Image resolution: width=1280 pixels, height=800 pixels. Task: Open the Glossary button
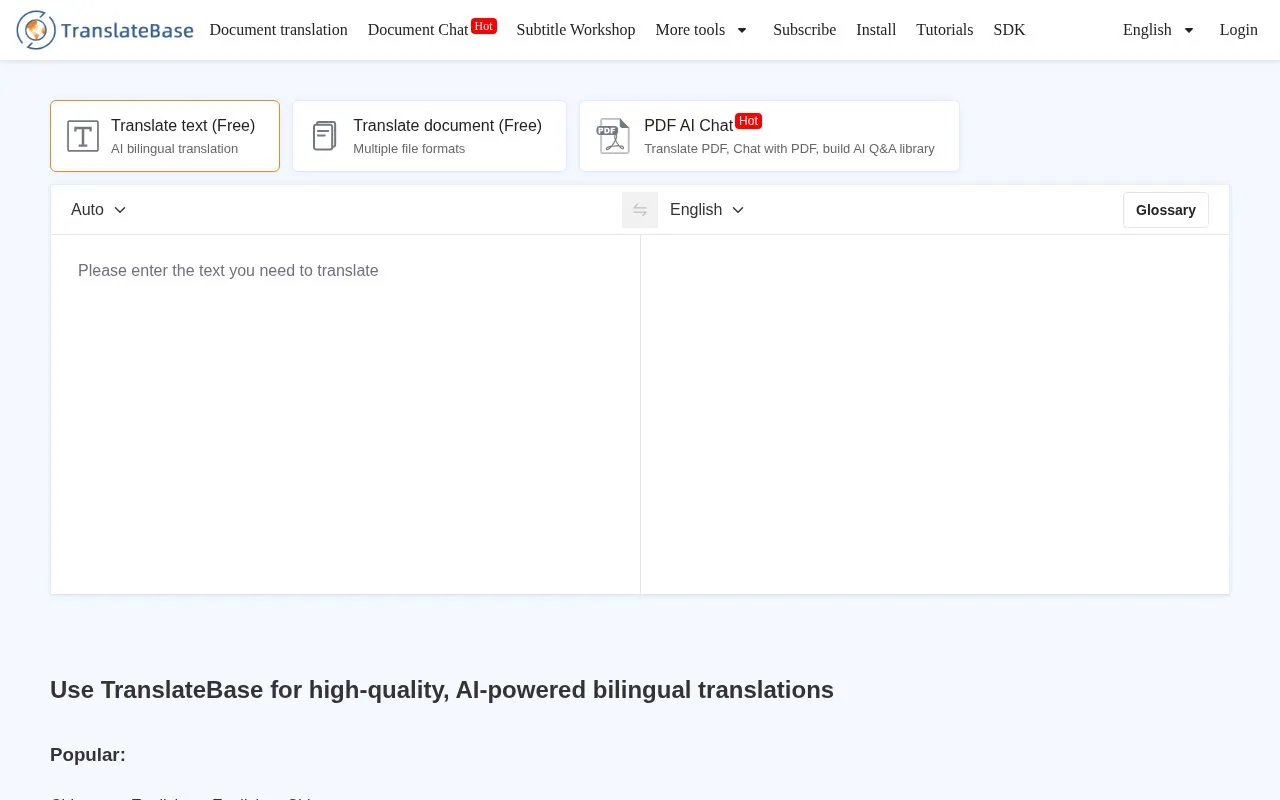pyautogui.click(x=1166, y=210)
